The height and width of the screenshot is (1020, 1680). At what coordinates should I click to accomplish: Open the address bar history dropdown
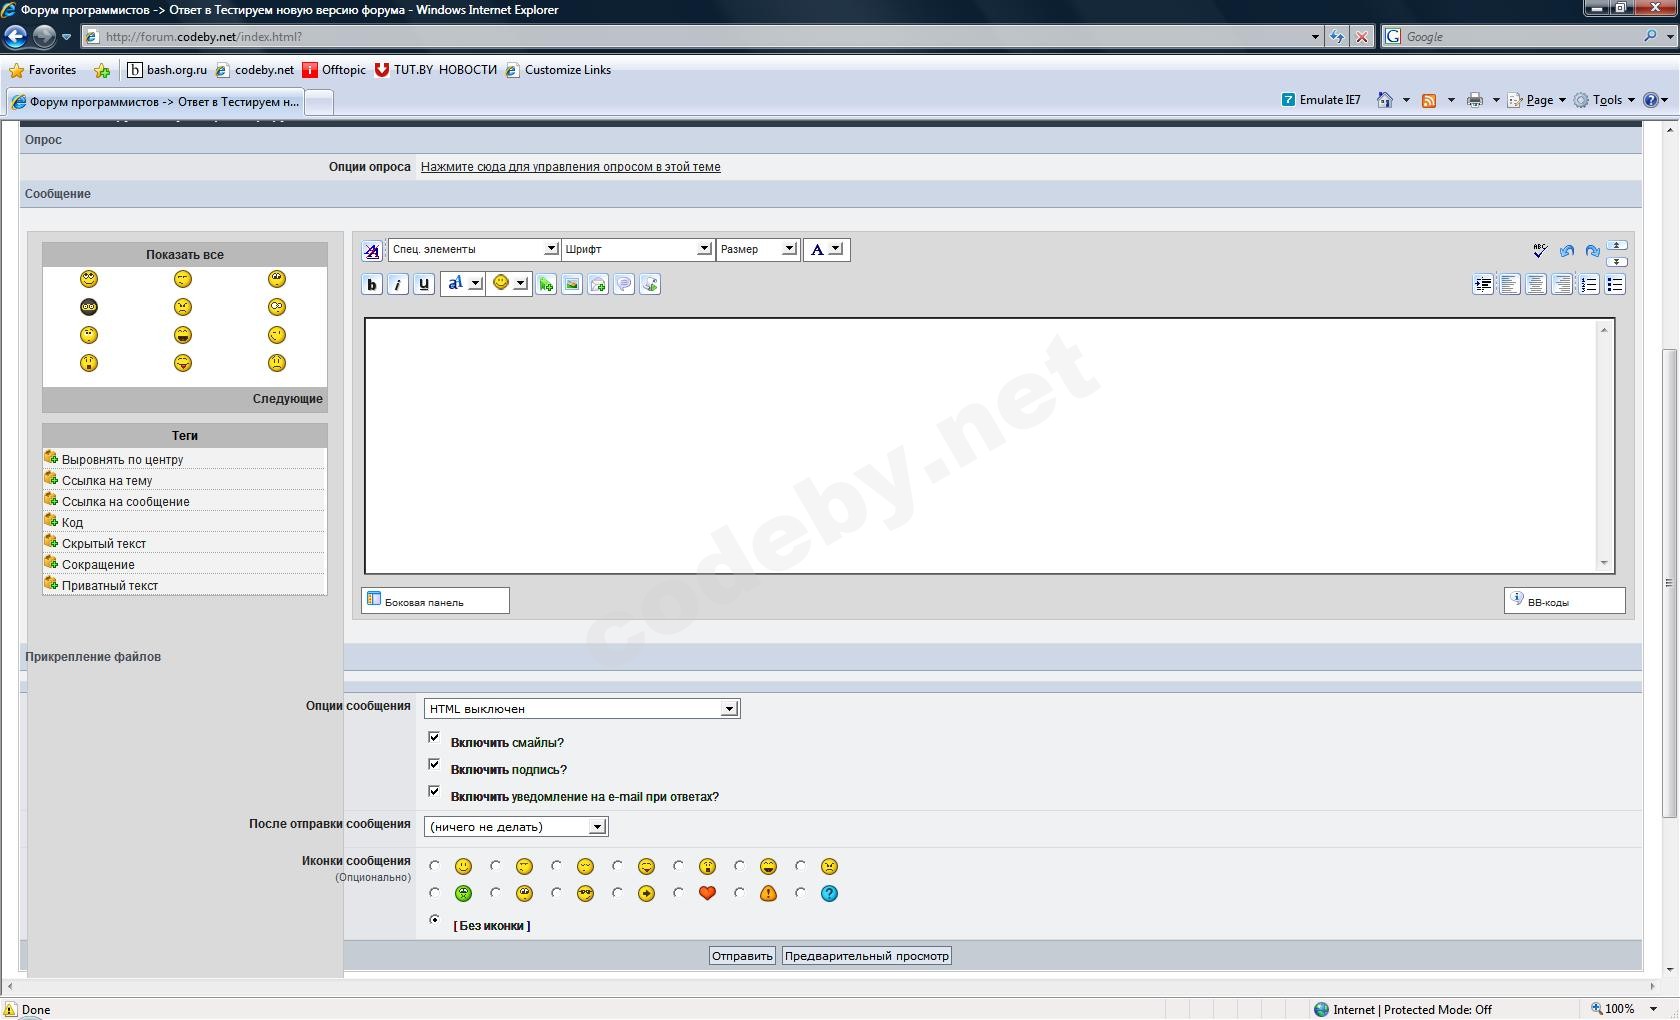click(x=1315, y=37)
